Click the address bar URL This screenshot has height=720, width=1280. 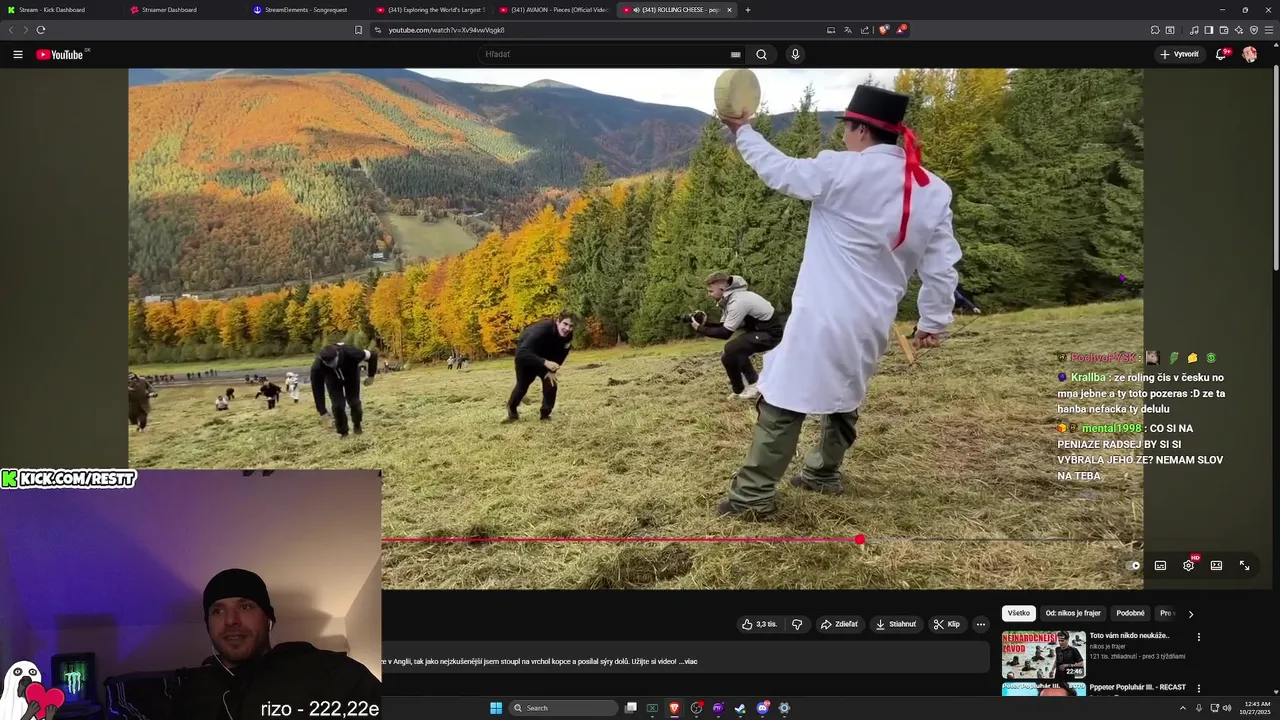click(x=446, y=30)
